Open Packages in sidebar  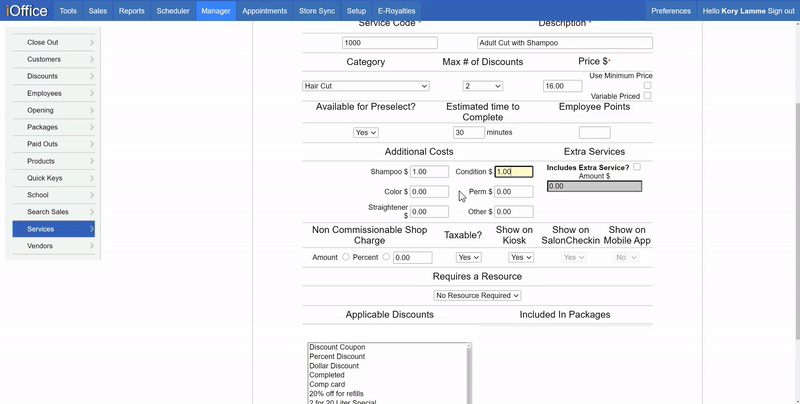click(54, 127)
